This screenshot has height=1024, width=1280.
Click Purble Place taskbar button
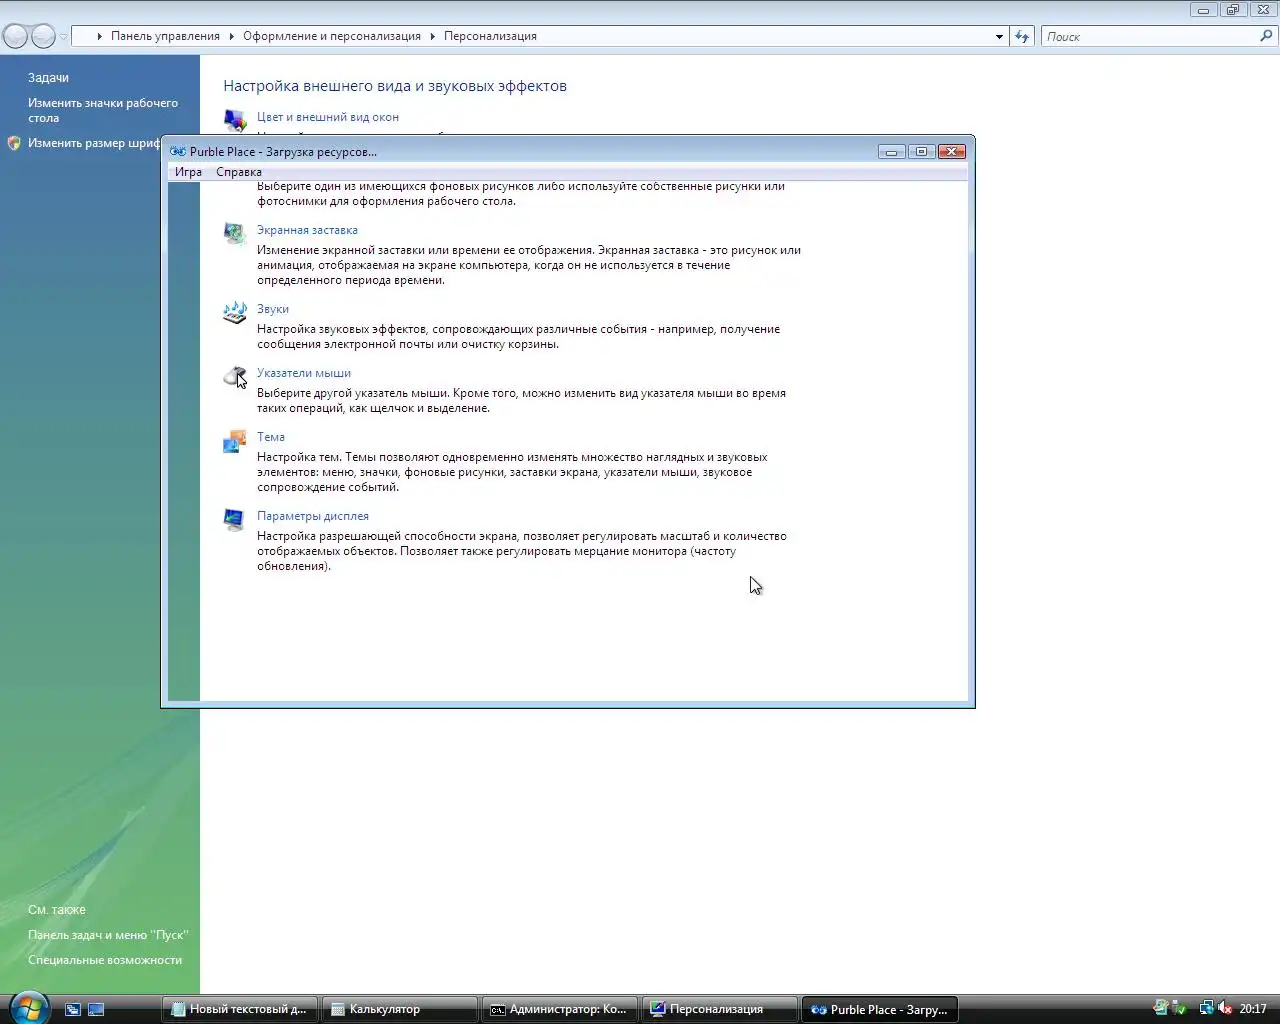pyautogui.click(x=880, y=1010)
